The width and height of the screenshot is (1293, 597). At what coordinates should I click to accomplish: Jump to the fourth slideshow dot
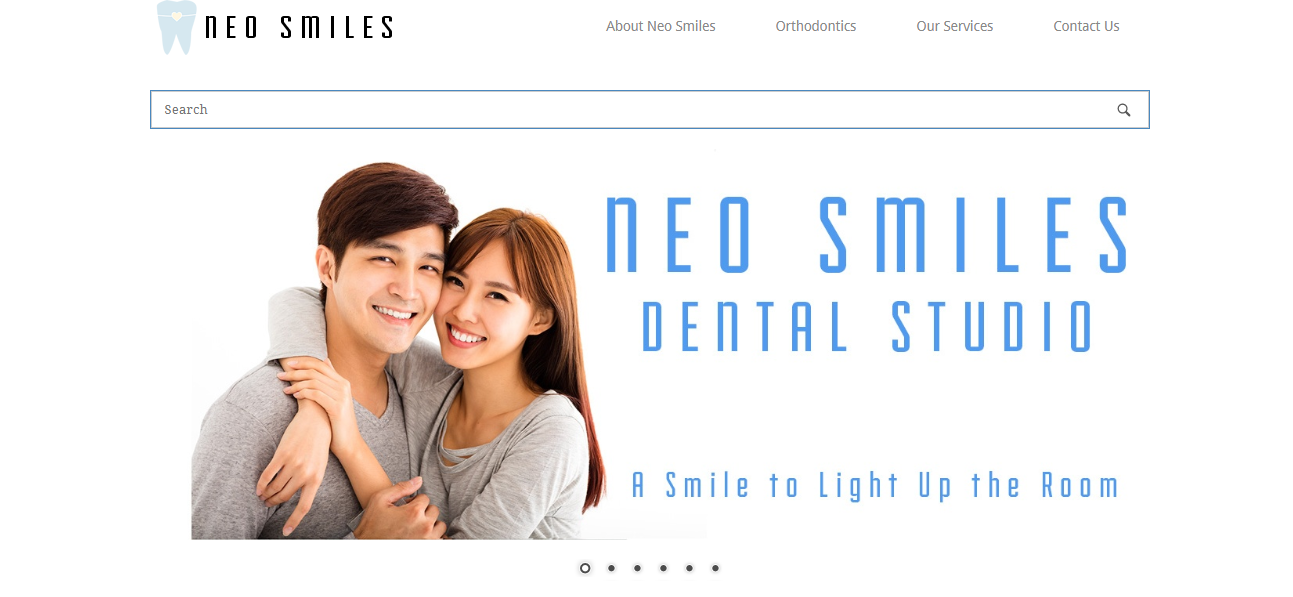(x=663, y=568)
